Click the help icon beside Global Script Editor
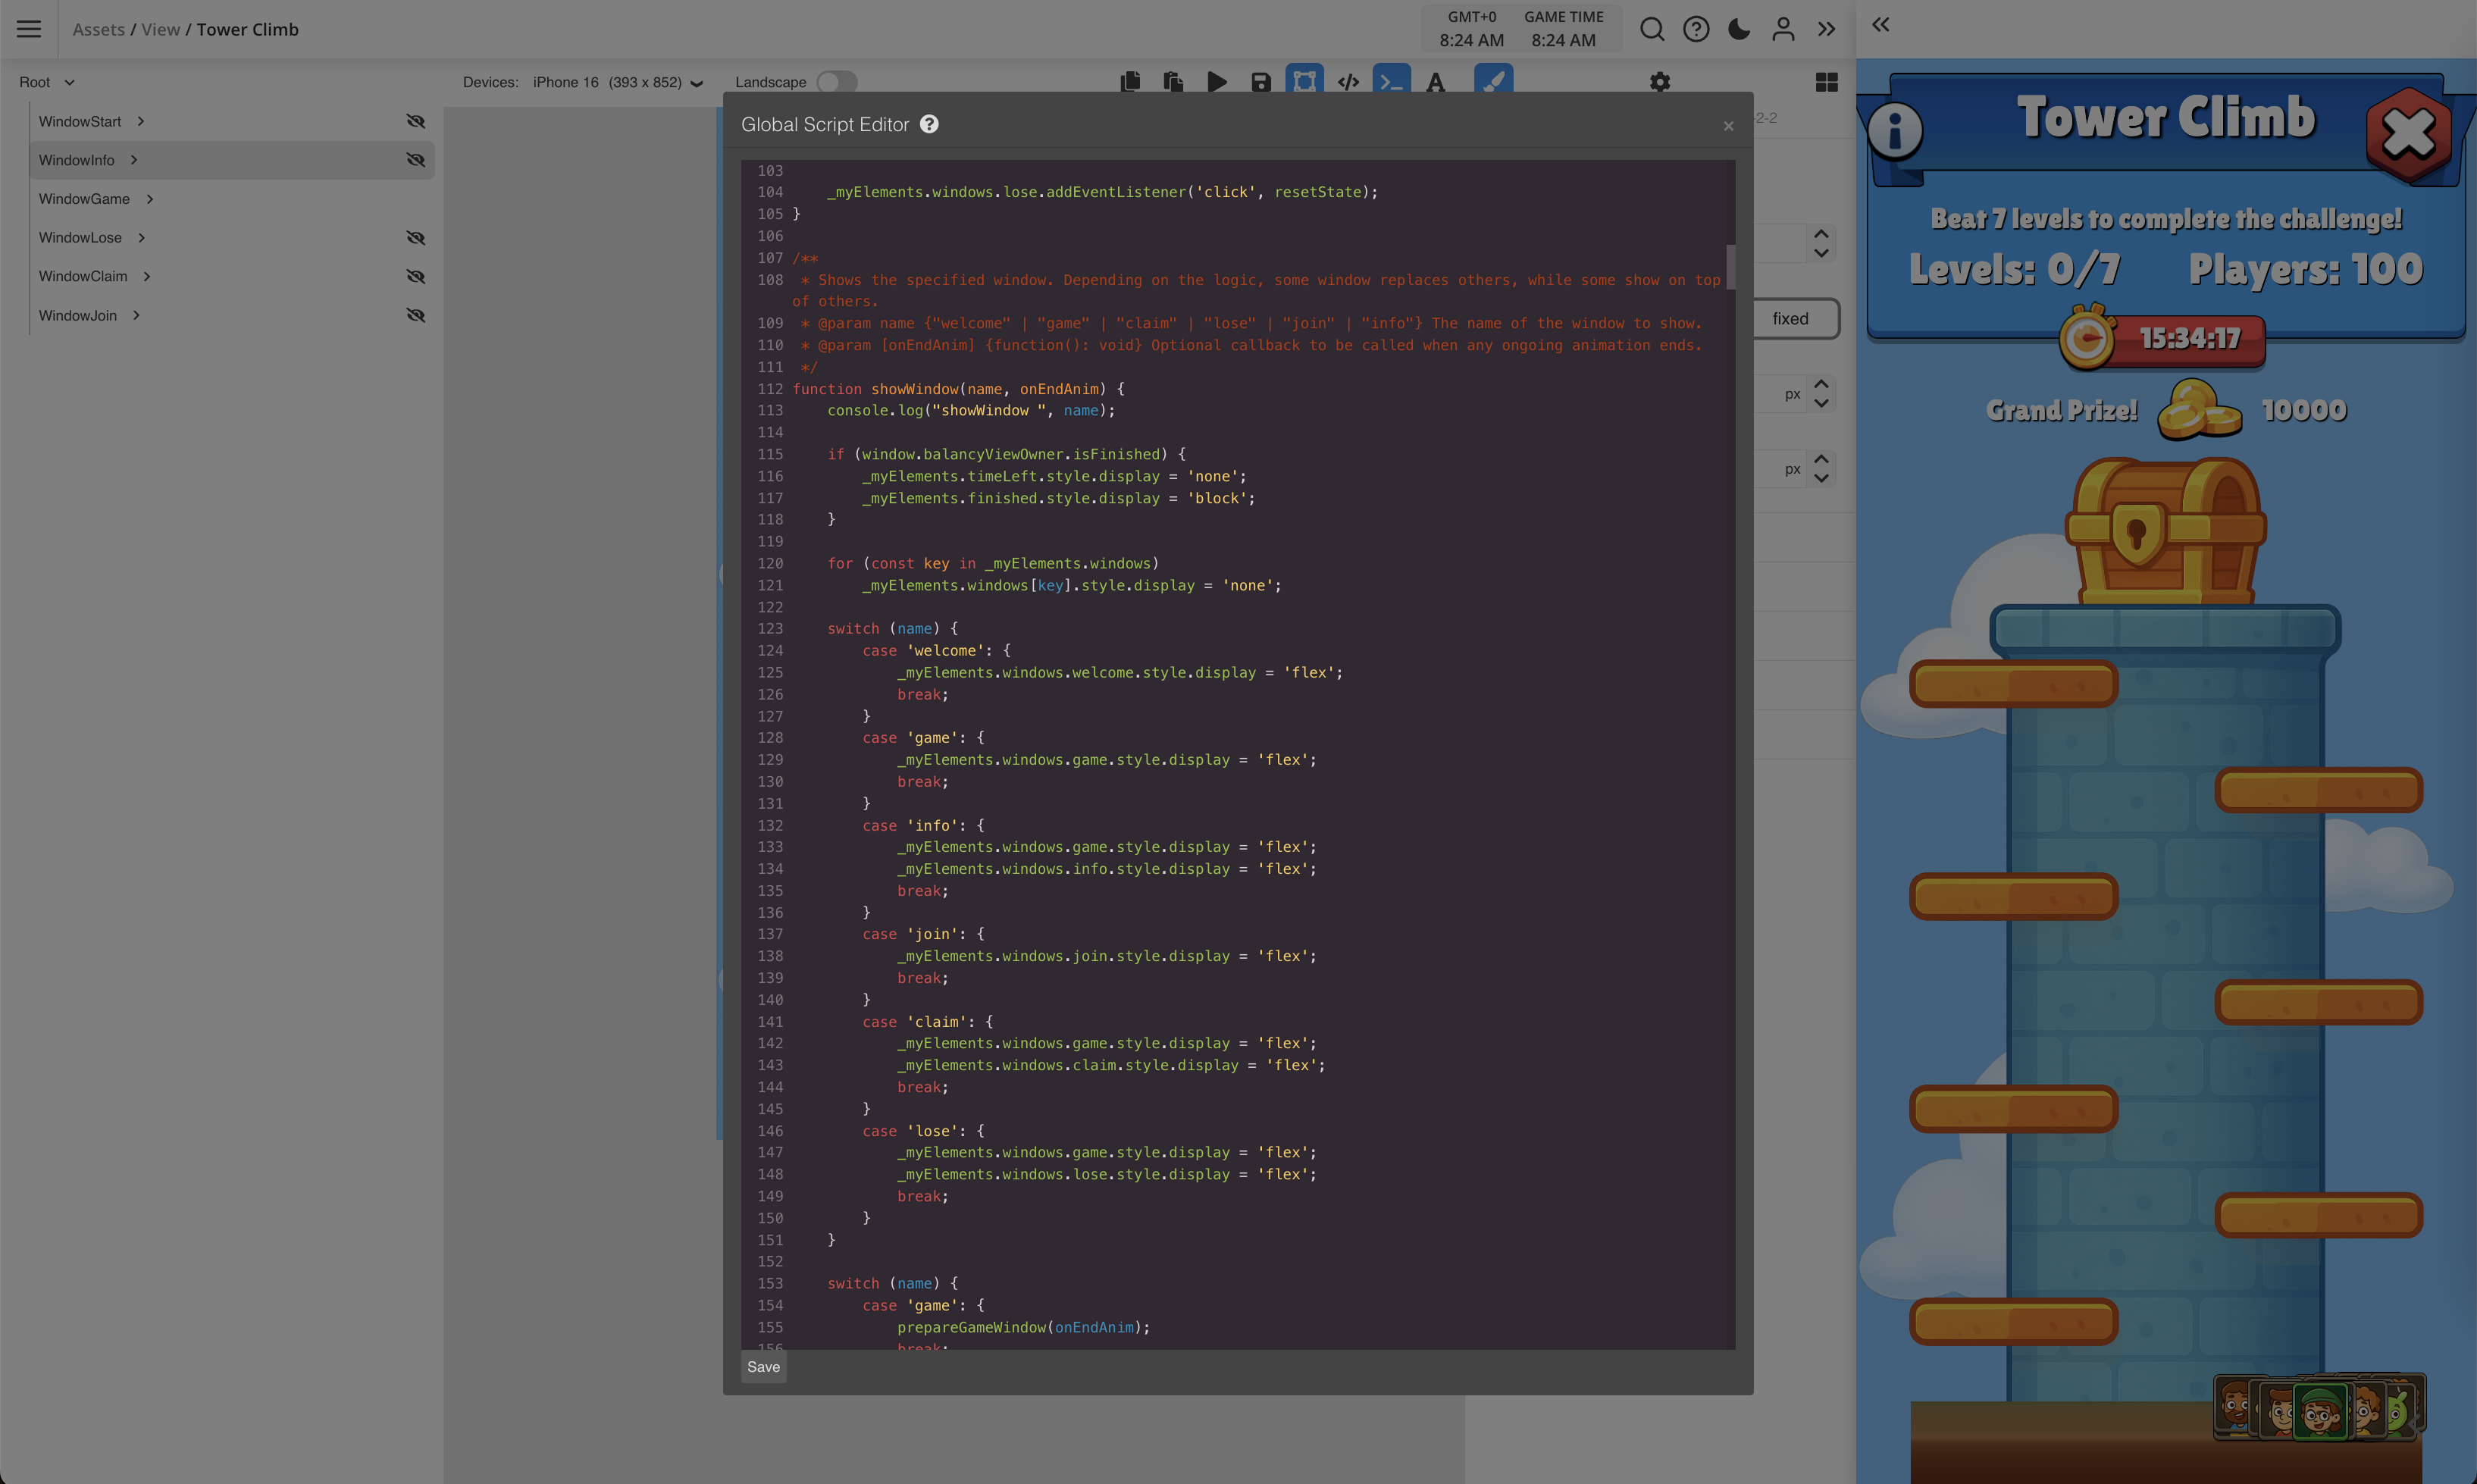Viewport: 2477px width, 1484px height. pos(929,124)
